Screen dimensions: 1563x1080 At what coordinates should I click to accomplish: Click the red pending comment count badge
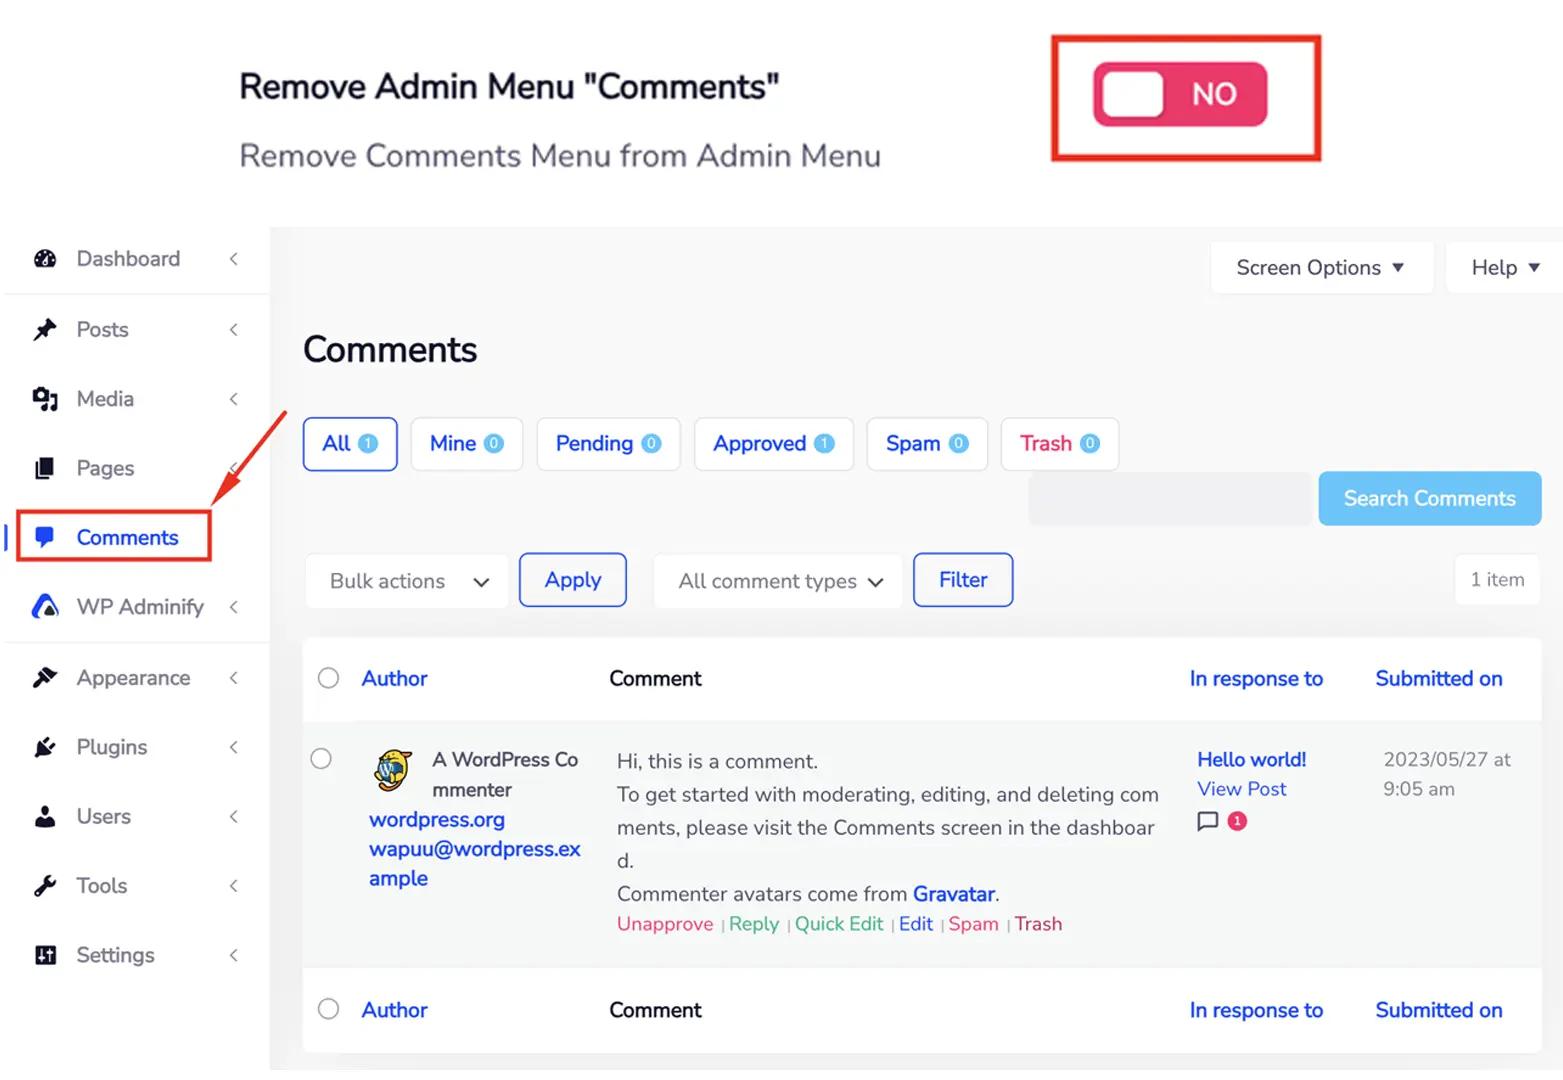(x=1237, y=821)
